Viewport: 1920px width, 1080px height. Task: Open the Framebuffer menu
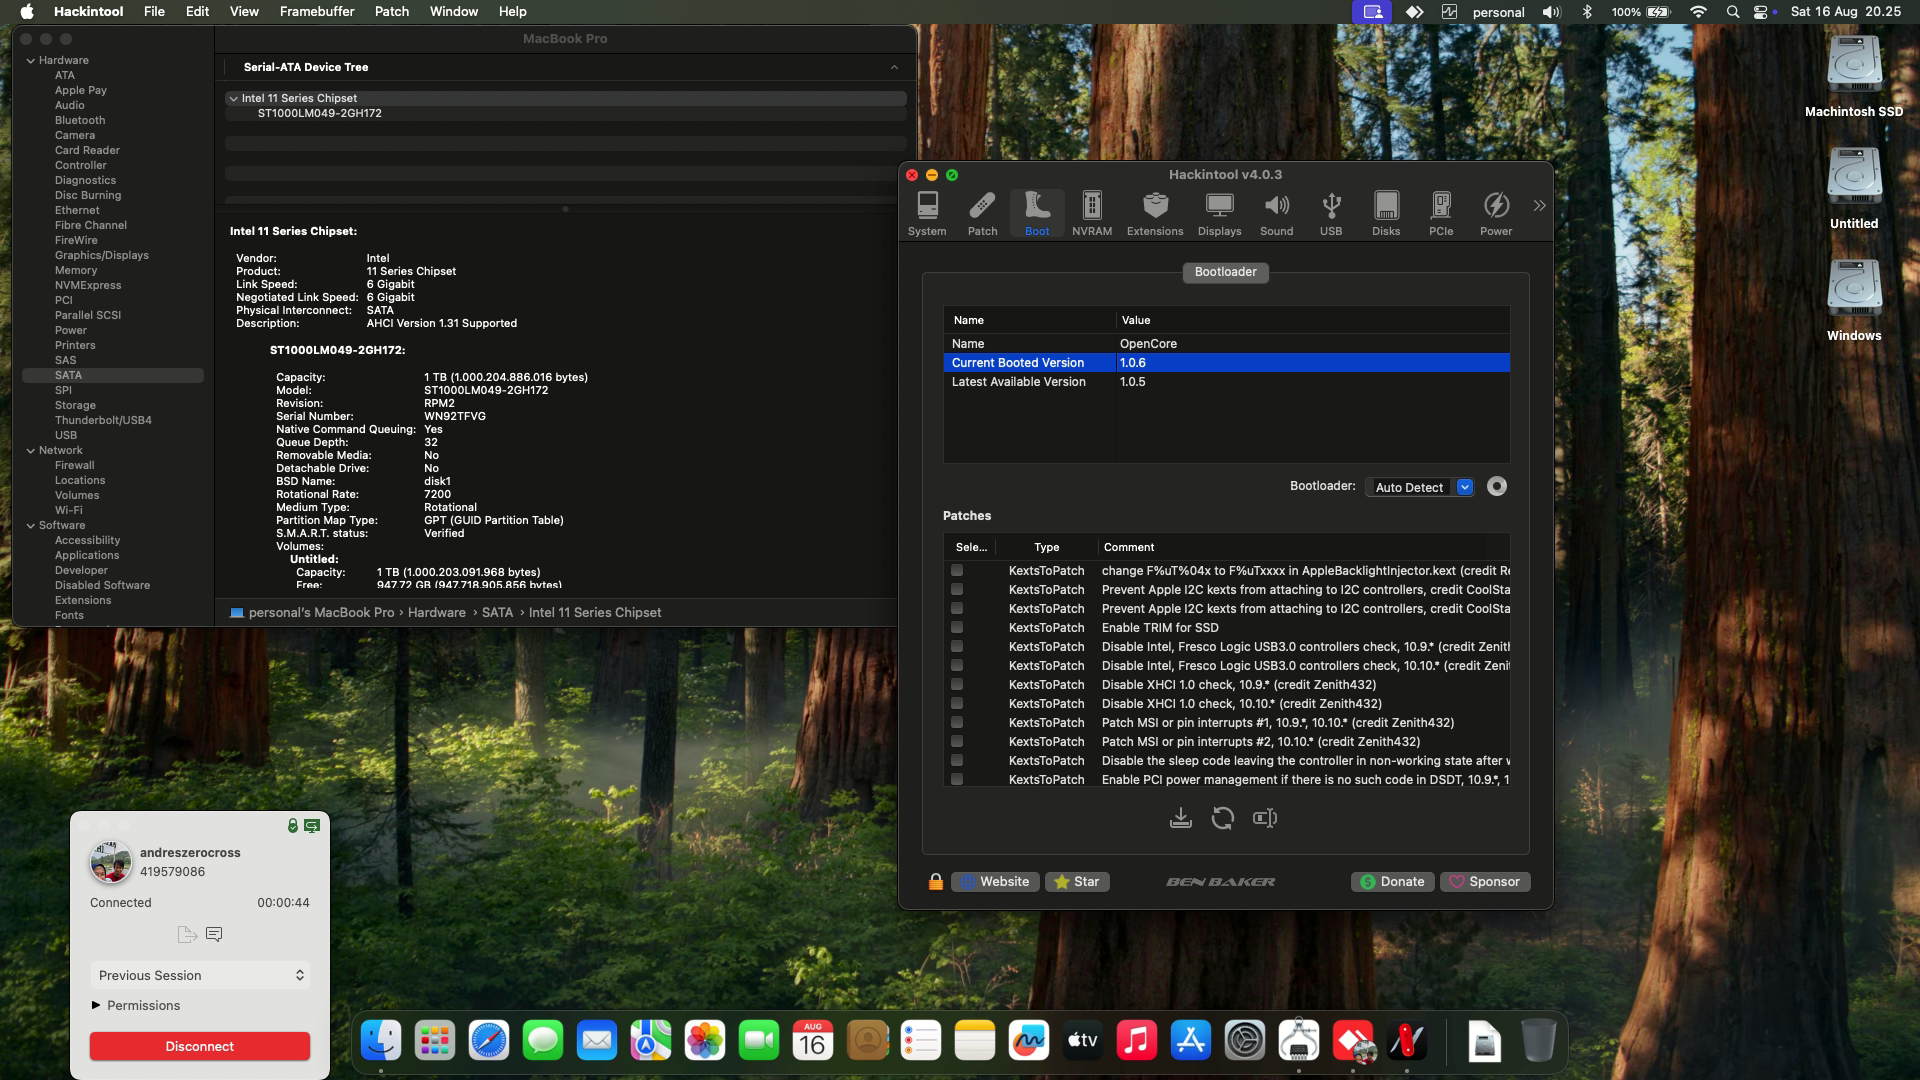[x=317, y=11]
